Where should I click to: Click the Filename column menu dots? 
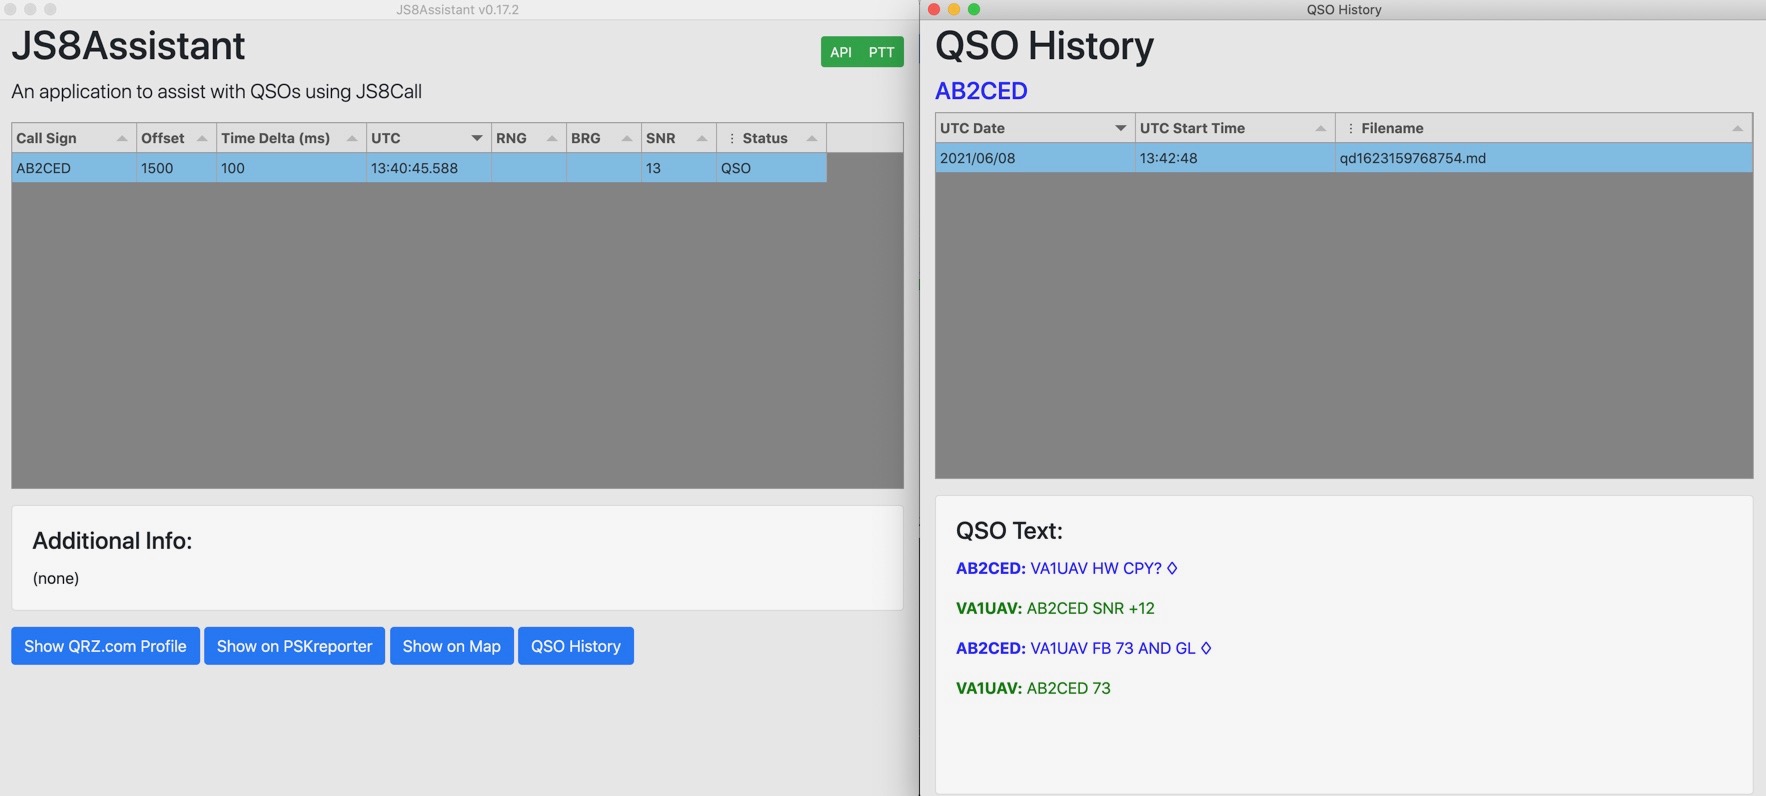tap(1351, 129)
